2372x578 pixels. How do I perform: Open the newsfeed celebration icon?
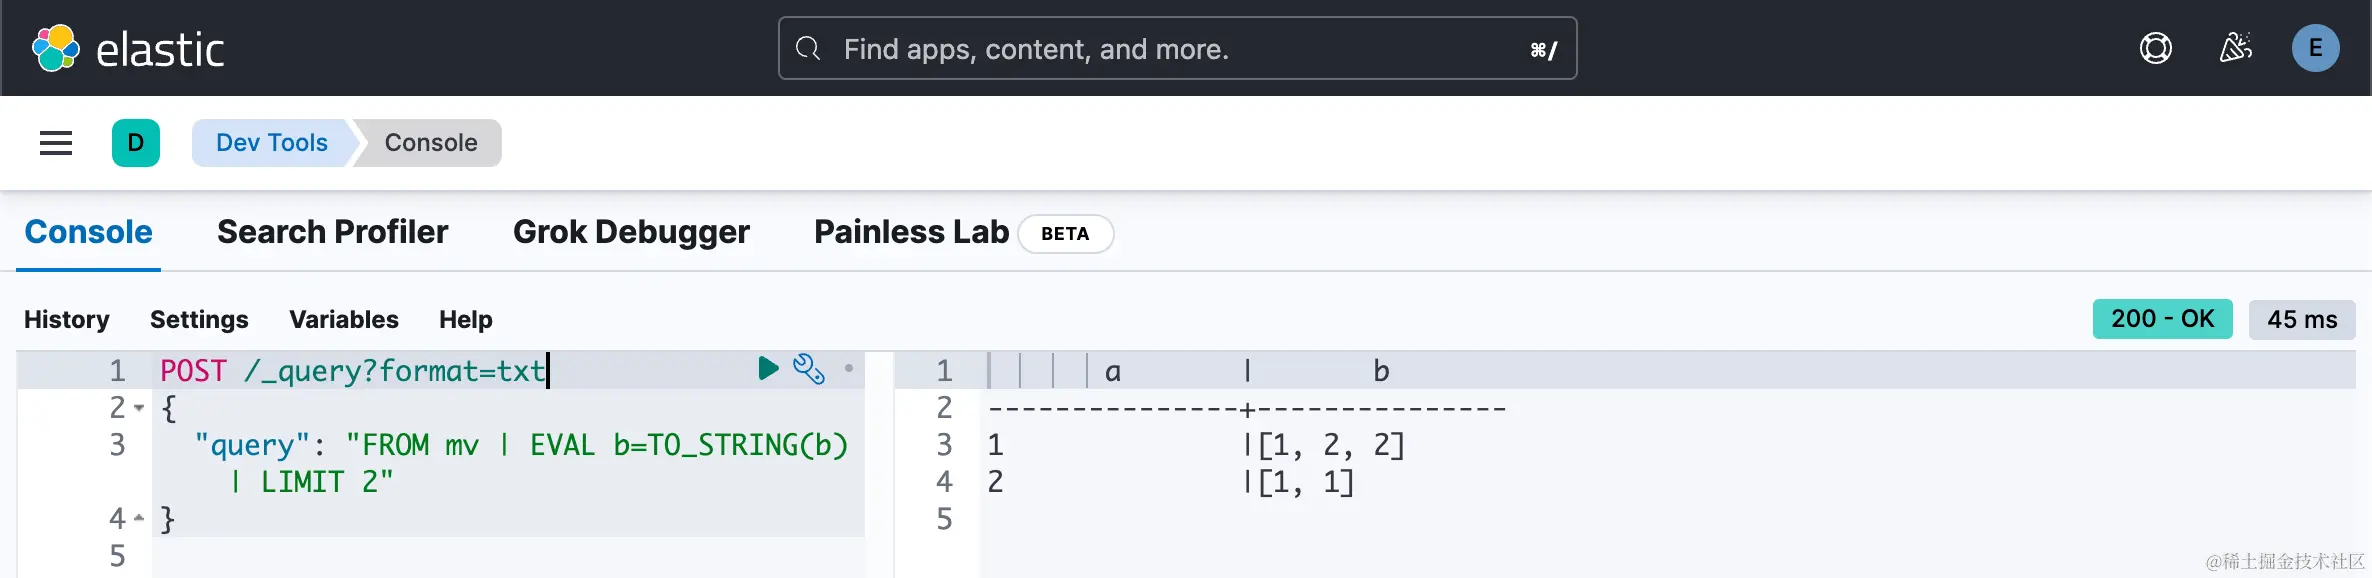(x=2235, y=48)
